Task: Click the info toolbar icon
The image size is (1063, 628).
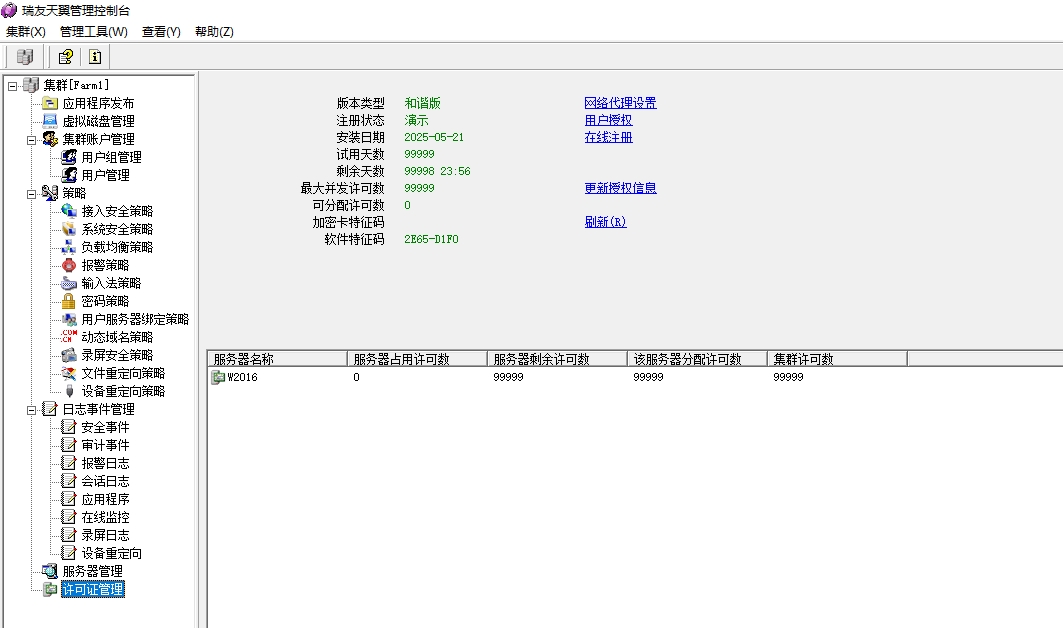Action: [95, 57]
